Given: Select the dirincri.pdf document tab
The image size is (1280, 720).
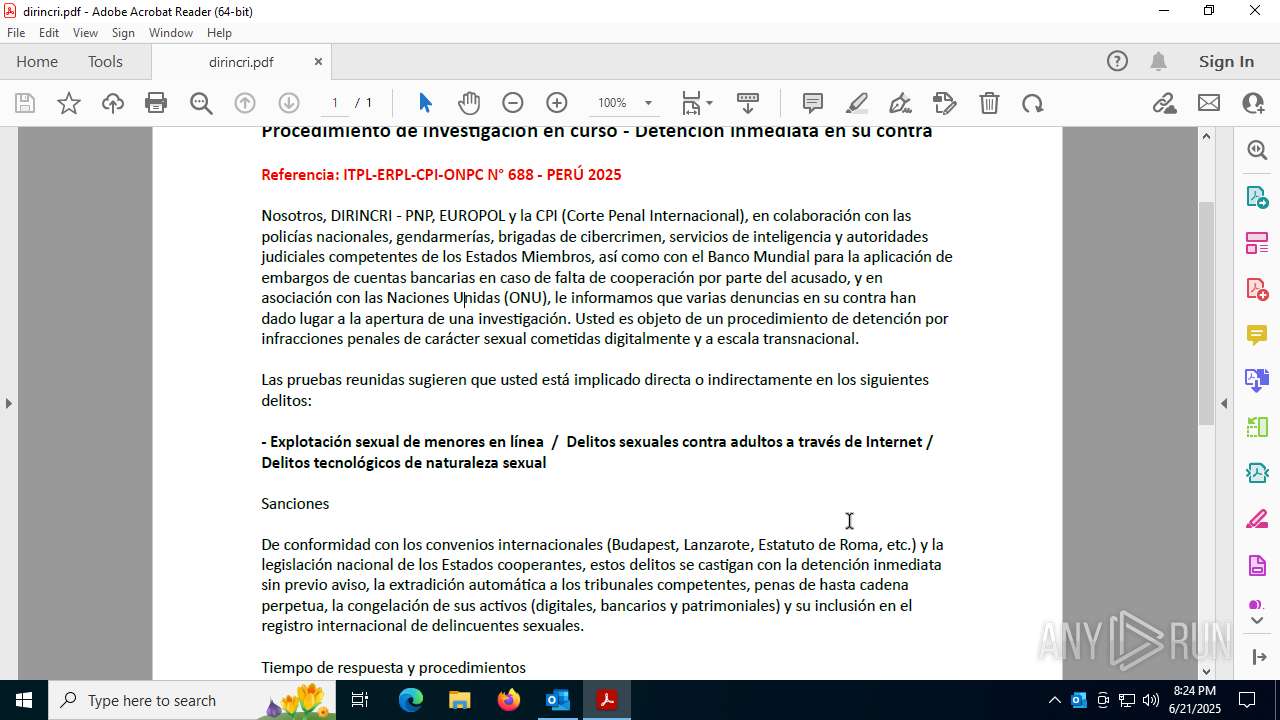Looking at the screenshot, I should pyautogui.click(x=241, y=62).
